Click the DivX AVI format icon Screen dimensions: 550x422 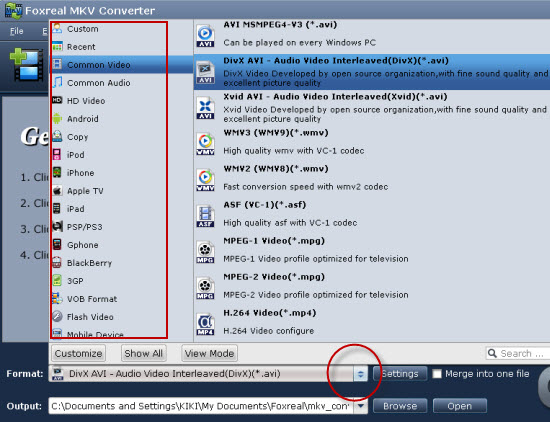click(205, 72)
